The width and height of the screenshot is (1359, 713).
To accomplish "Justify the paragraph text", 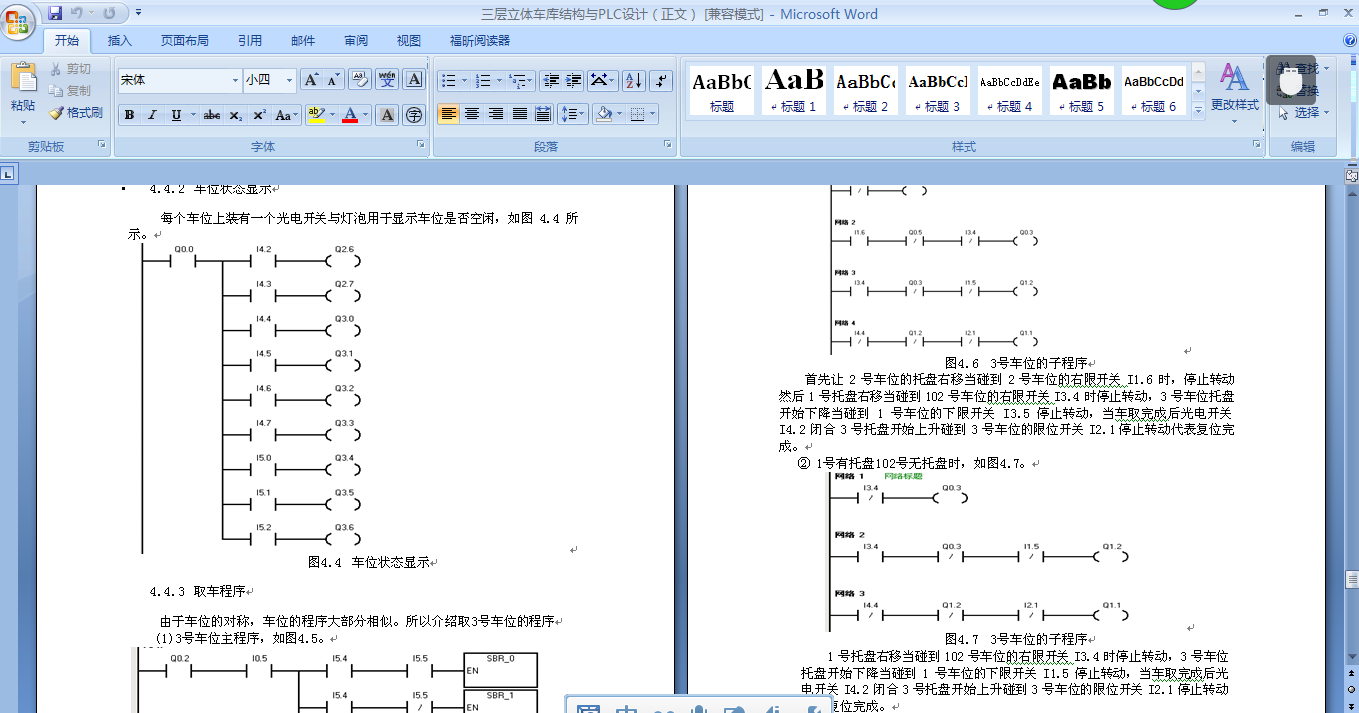I will pos(519,114).
